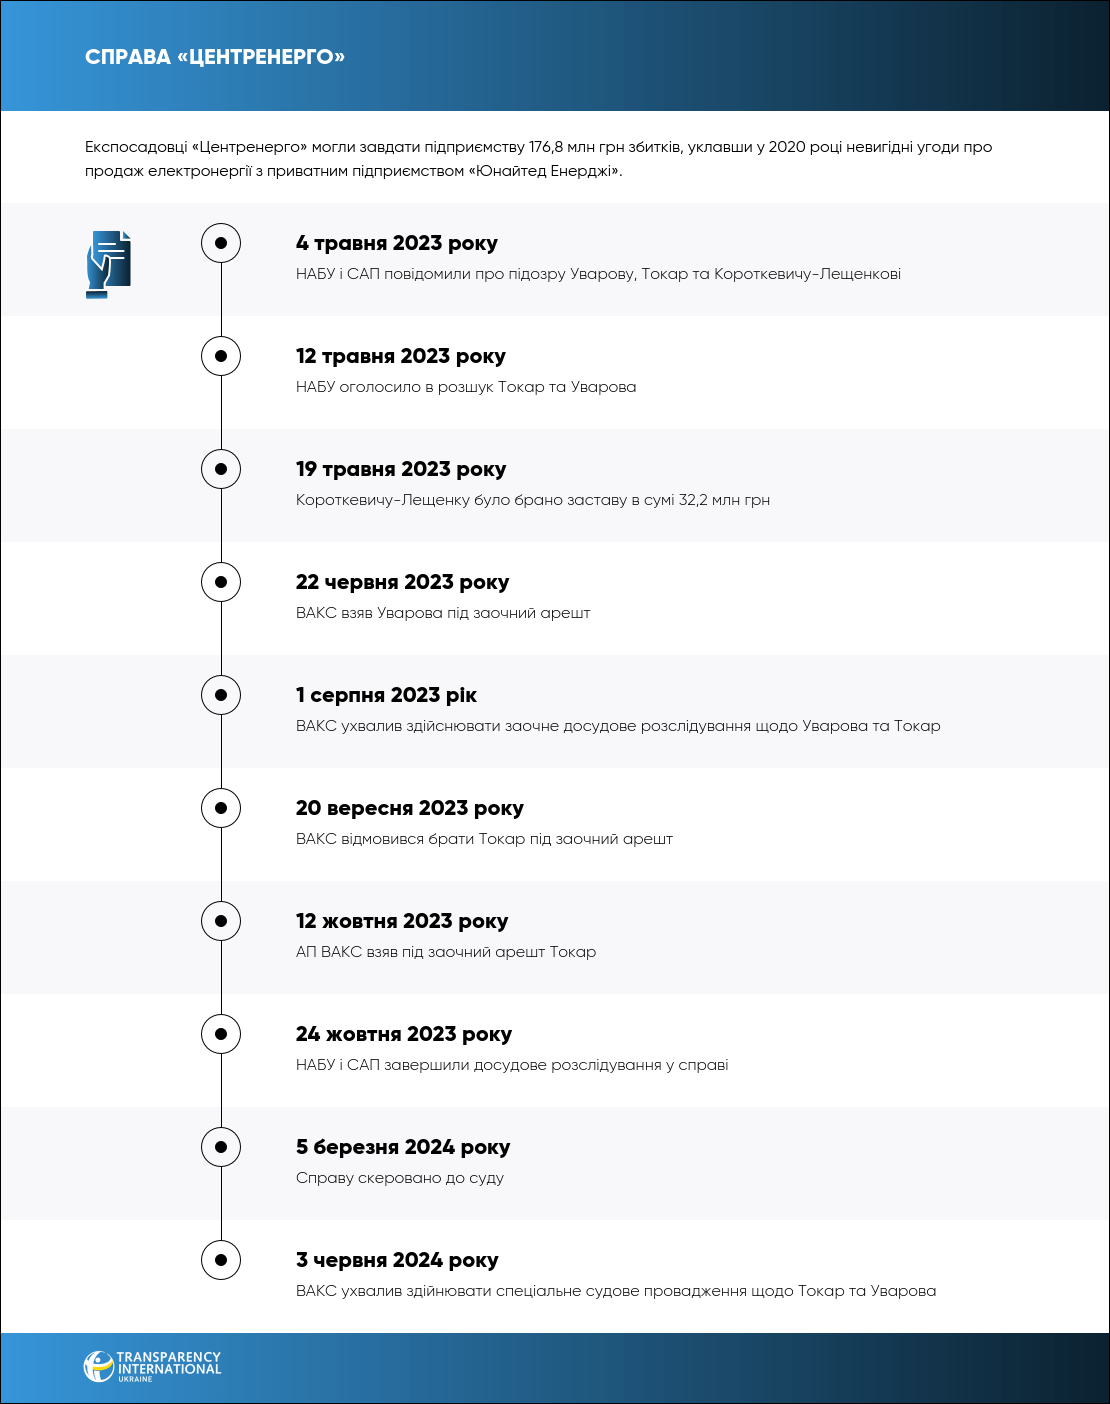This screenshot has width=1110, height=1404.
Task: Click the text about Короткевичу-Лещенку bail
Action: pos(532,500)
